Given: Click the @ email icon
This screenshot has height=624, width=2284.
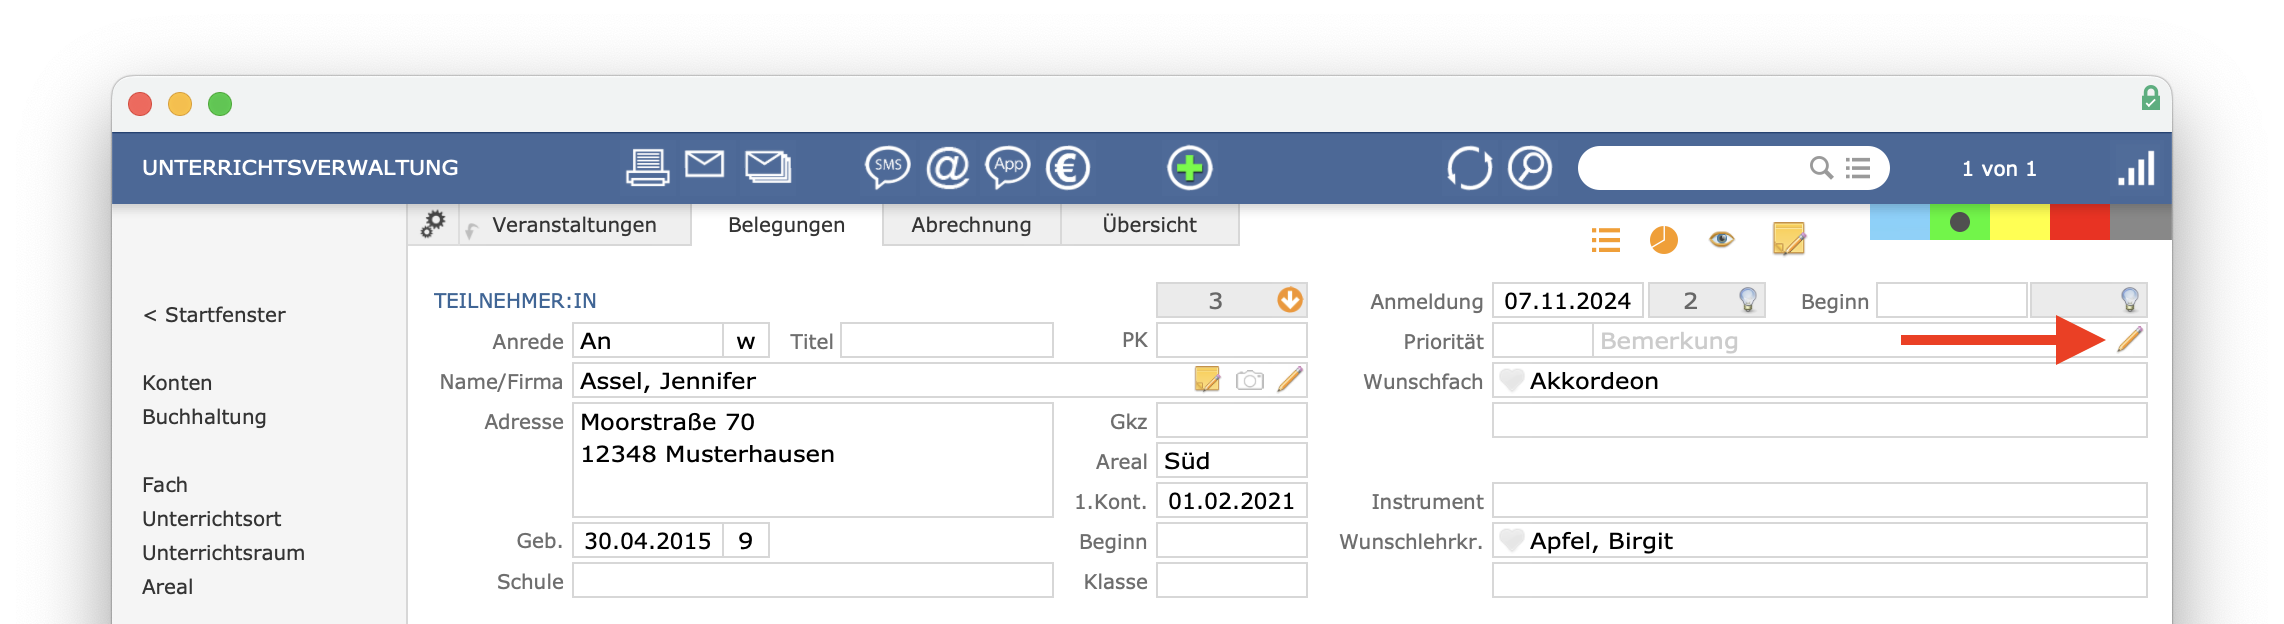Looking at the screenshot, I should 948,167.
